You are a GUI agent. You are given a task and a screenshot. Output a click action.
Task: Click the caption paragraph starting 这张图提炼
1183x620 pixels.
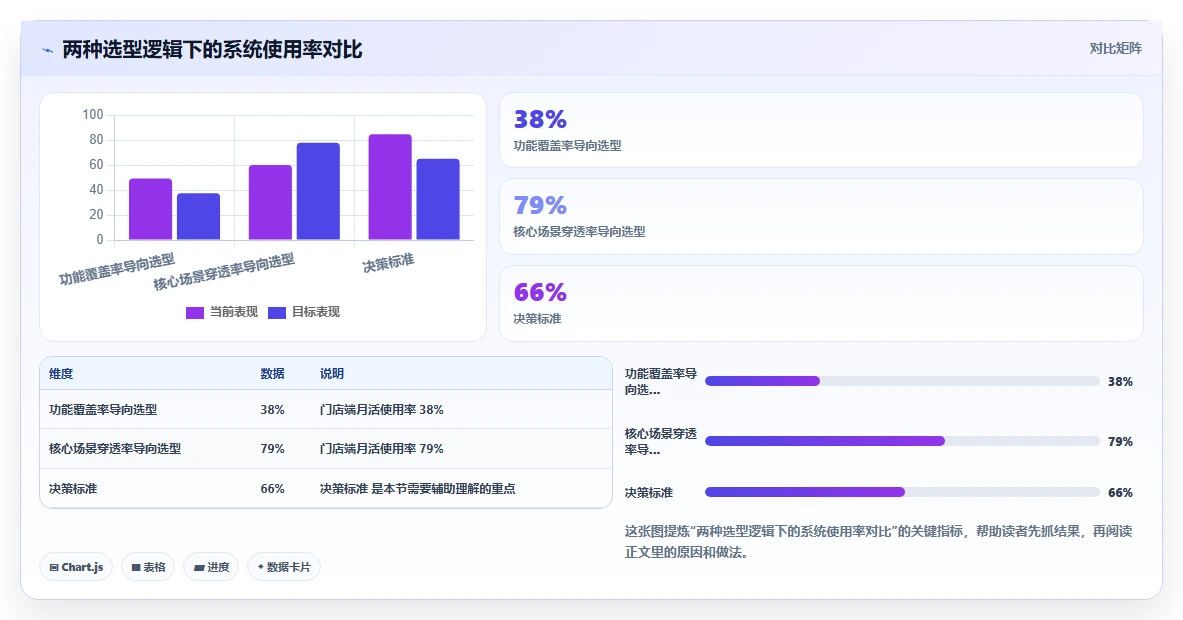tap(878, 542)
